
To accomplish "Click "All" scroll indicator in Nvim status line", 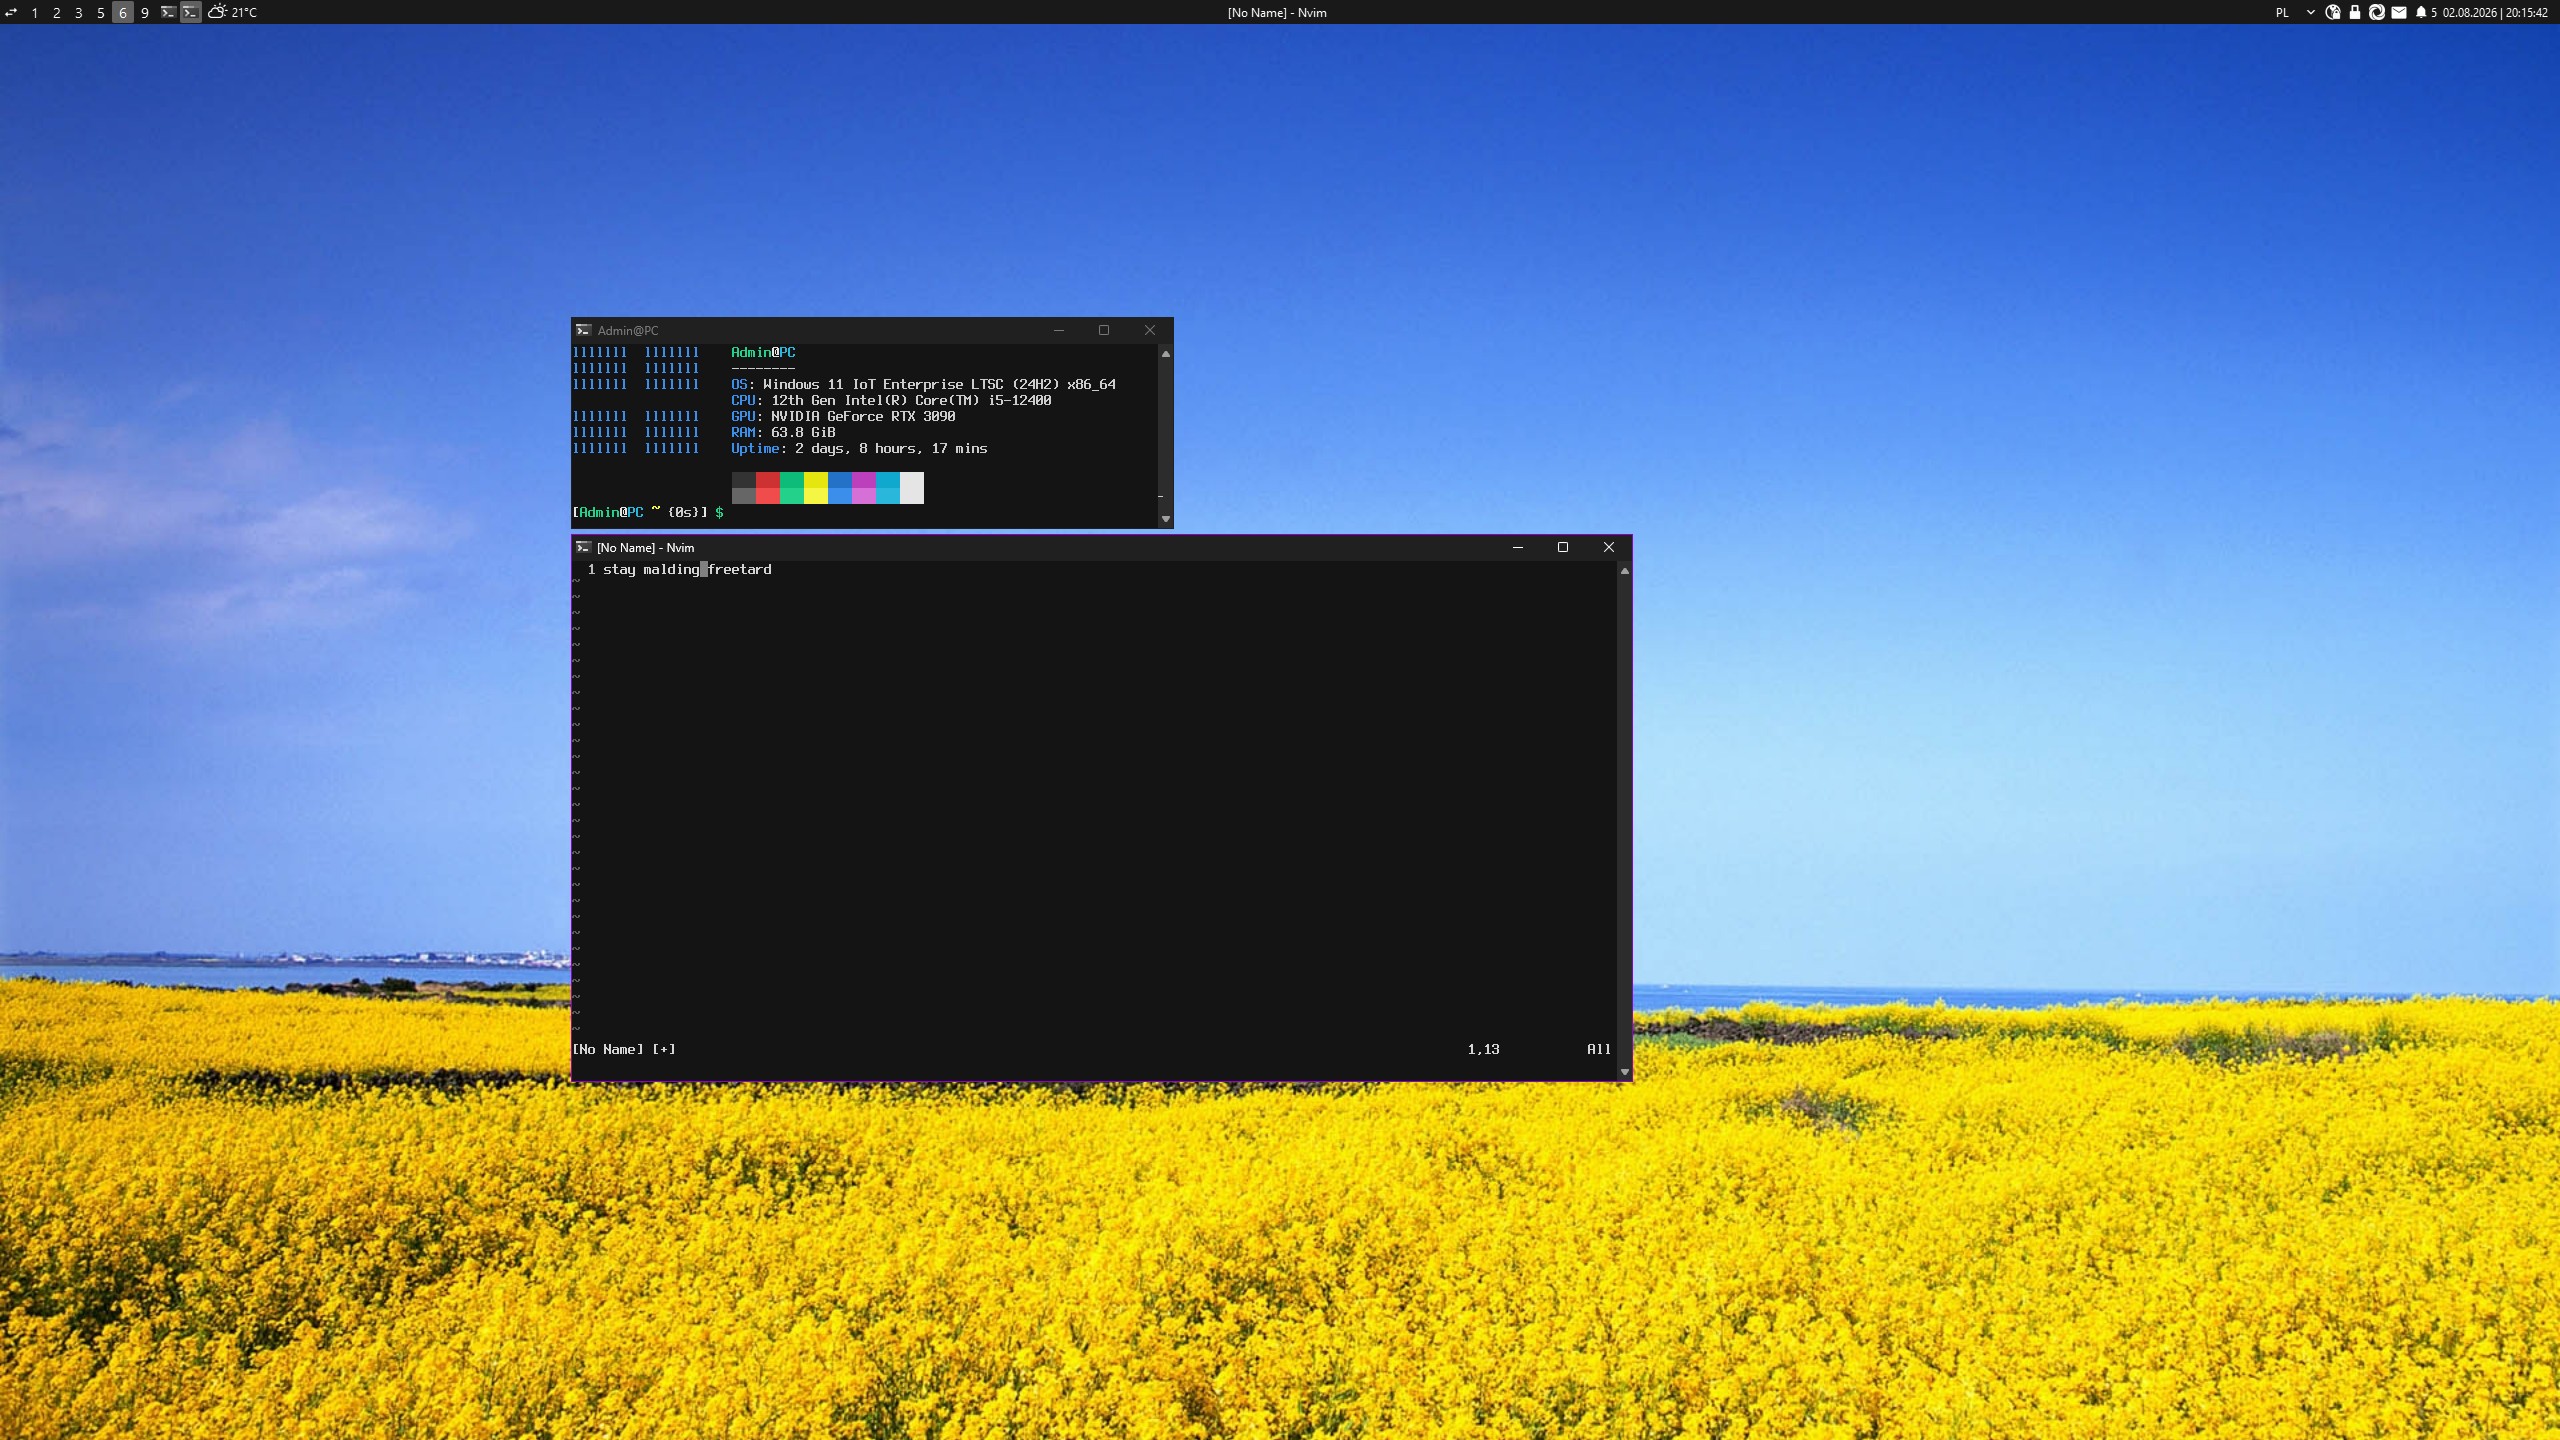I will (x=1599, y=1049).
